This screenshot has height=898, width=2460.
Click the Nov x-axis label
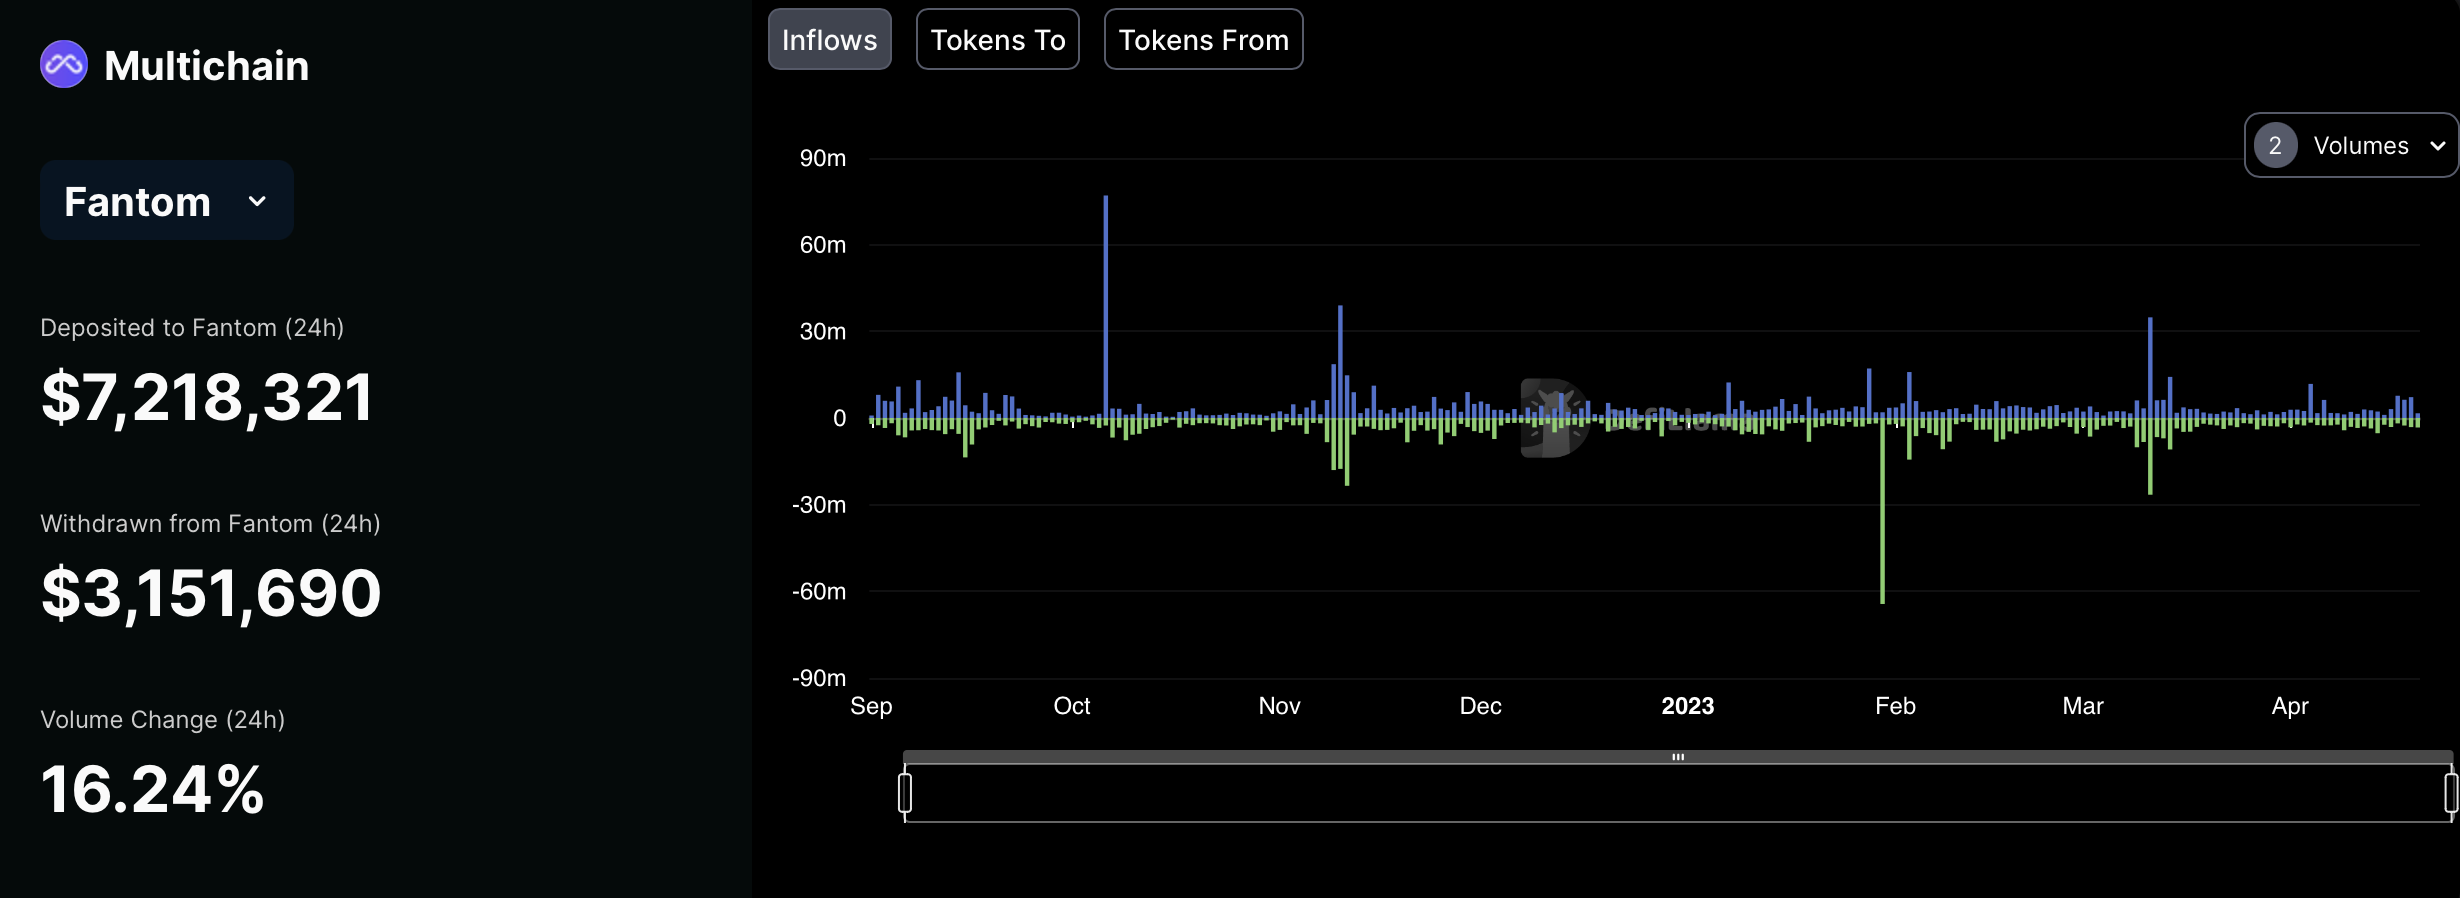[x=1279, y=706]
